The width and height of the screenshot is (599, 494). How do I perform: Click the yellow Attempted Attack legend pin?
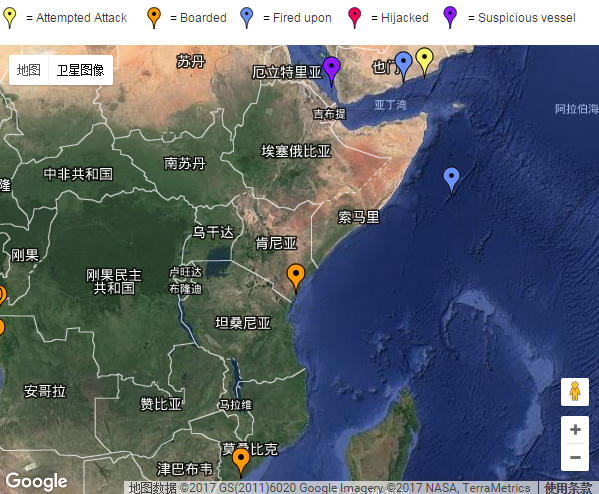click(10, 18)
